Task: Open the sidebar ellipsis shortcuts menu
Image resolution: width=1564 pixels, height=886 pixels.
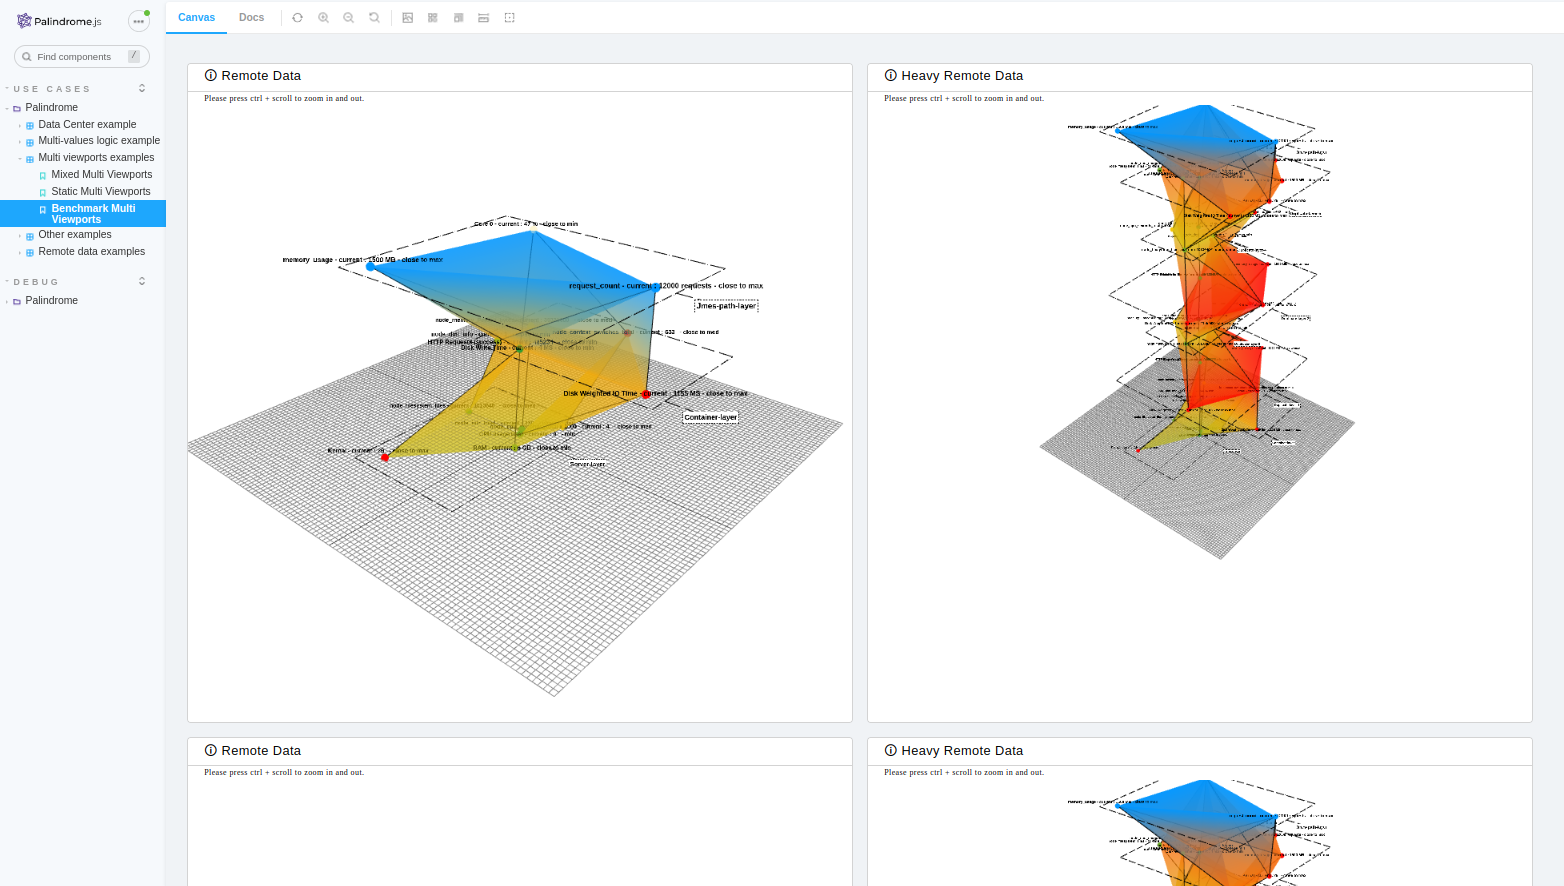Action: (139, 21)
